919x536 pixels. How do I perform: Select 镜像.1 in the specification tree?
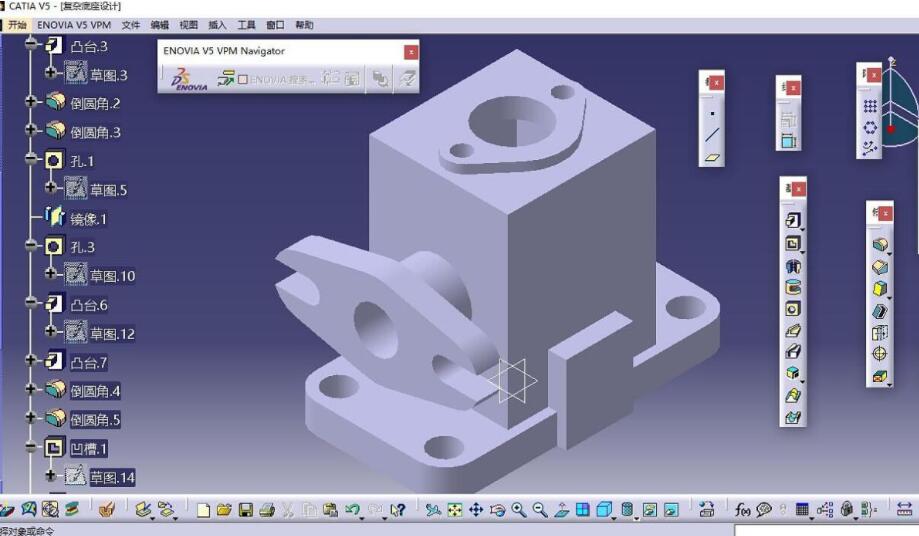(x=88, y=219)
